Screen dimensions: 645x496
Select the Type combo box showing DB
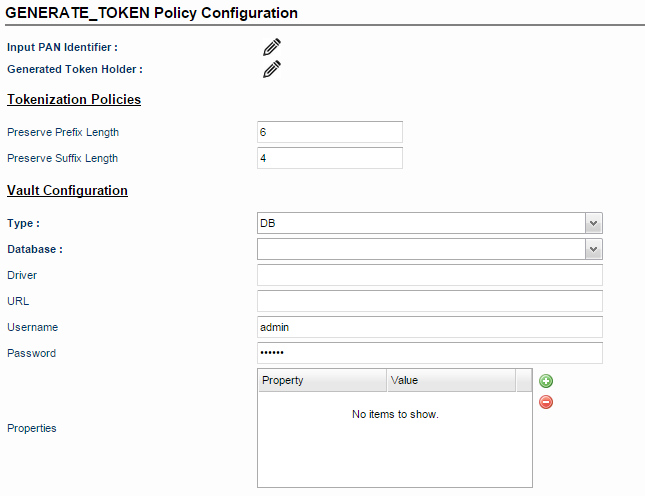pyautogui.click(x=430, y=223)
